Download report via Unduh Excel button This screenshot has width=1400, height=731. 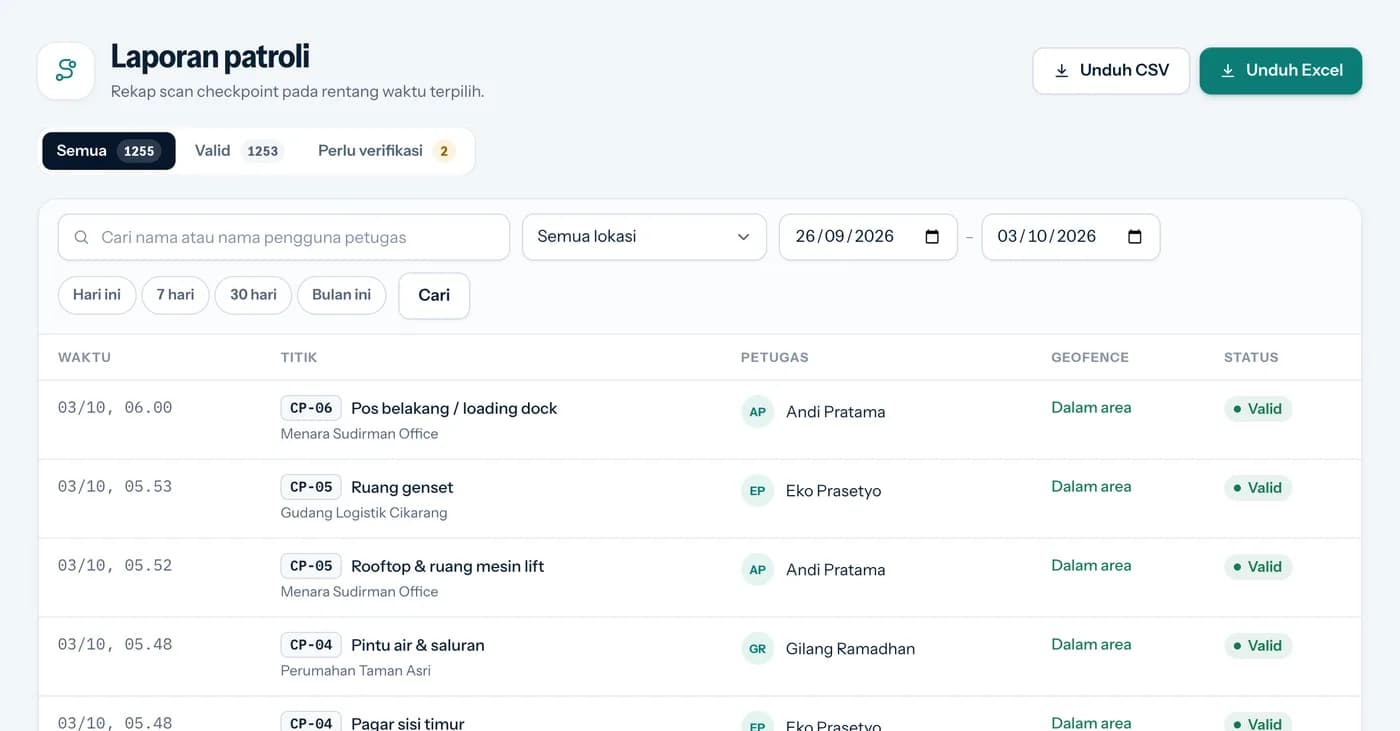(1281, 71)
